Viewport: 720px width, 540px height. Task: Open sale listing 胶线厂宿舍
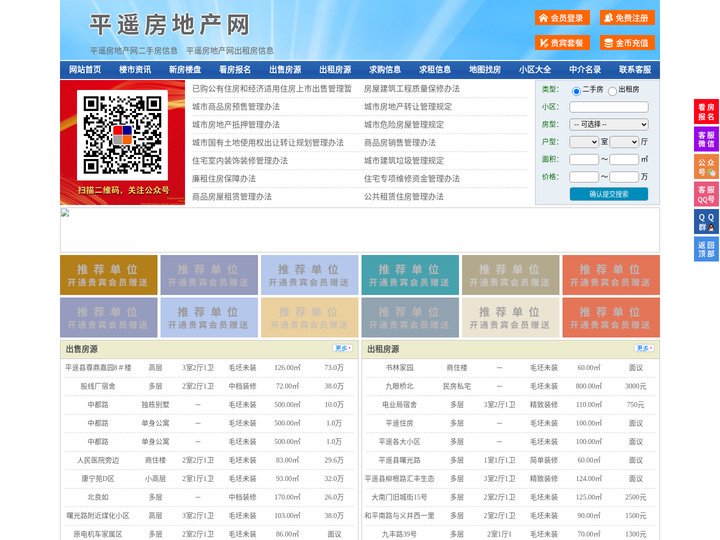coord(98,386)
